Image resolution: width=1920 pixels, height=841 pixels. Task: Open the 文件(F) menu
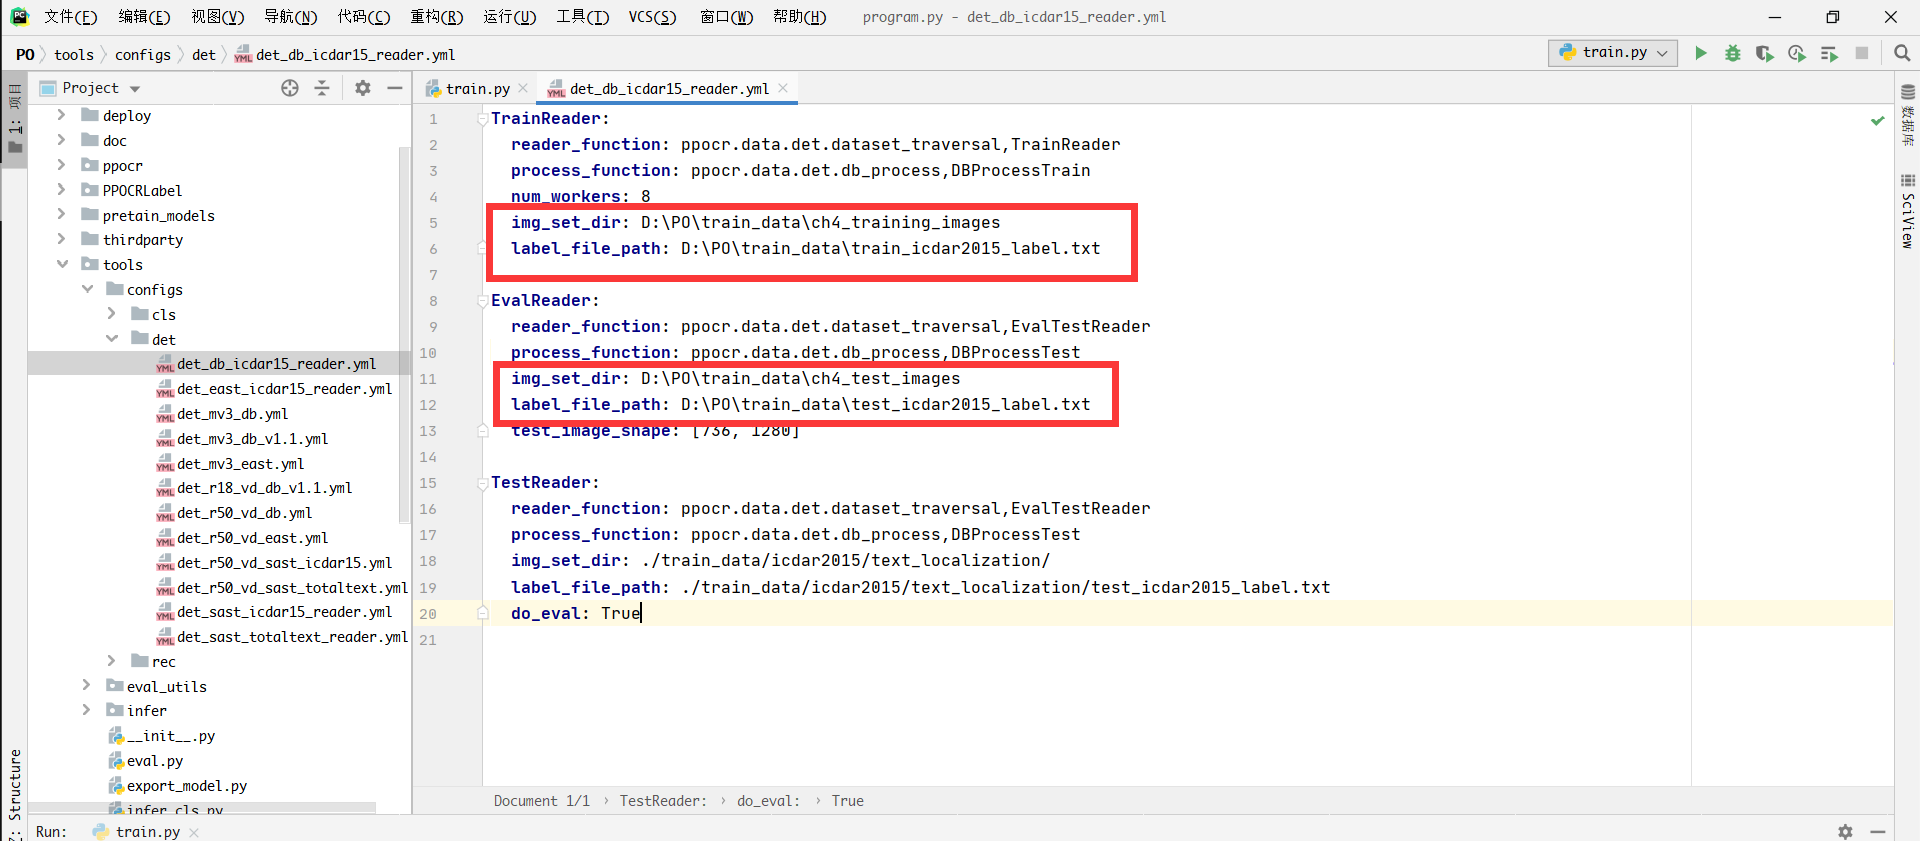(71, 17)
